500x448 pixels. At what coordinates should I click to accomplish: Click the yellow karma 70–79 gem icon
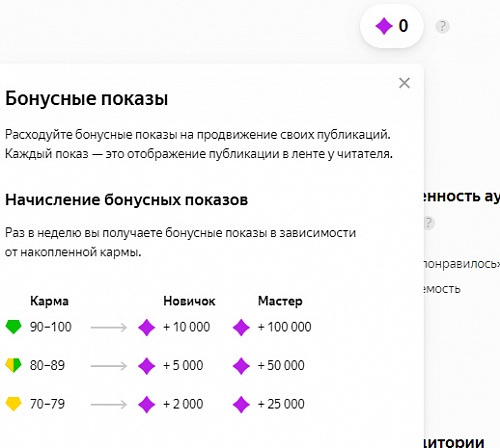(x=14, y=404)
